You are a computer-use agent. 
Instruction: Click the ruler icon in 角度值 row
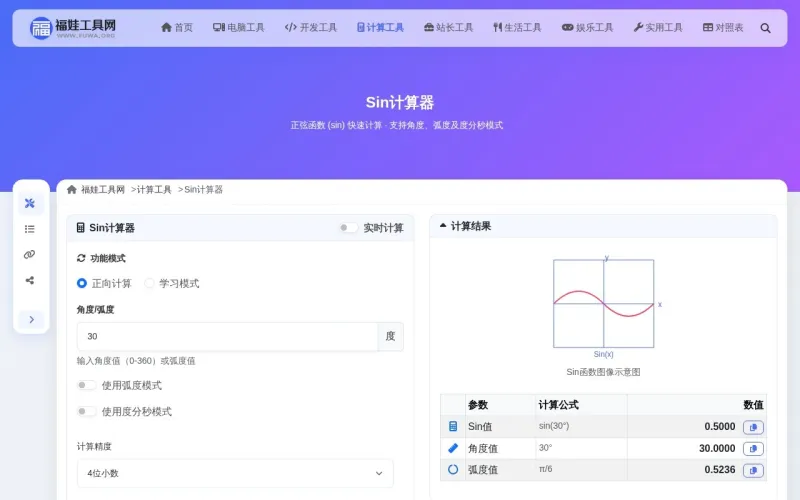[x=453, y=448]
